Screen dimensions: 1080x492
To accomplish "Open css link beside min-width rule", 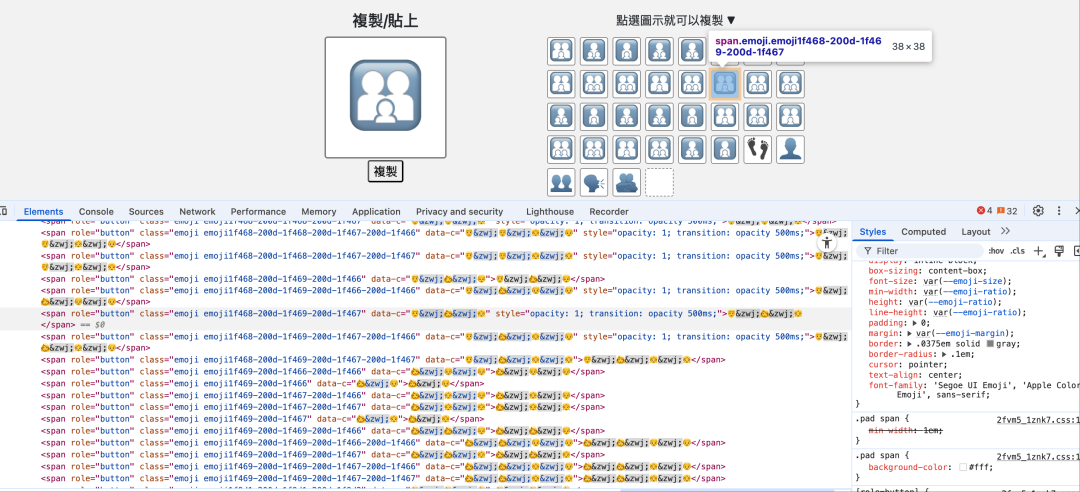I will [1038, 419].
